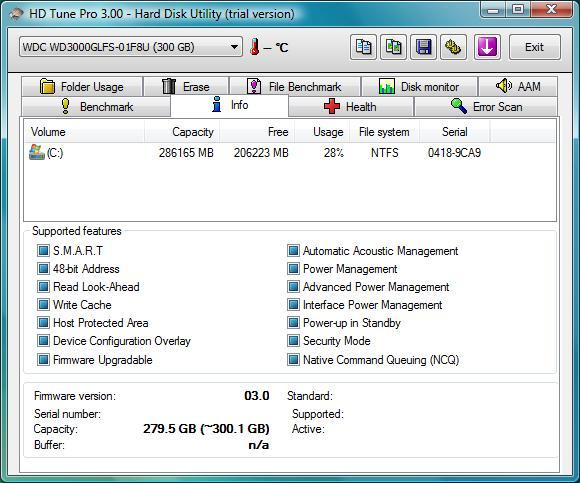Click the Host Protected Area checkbox
580x483 pixels.
point(43,322)
